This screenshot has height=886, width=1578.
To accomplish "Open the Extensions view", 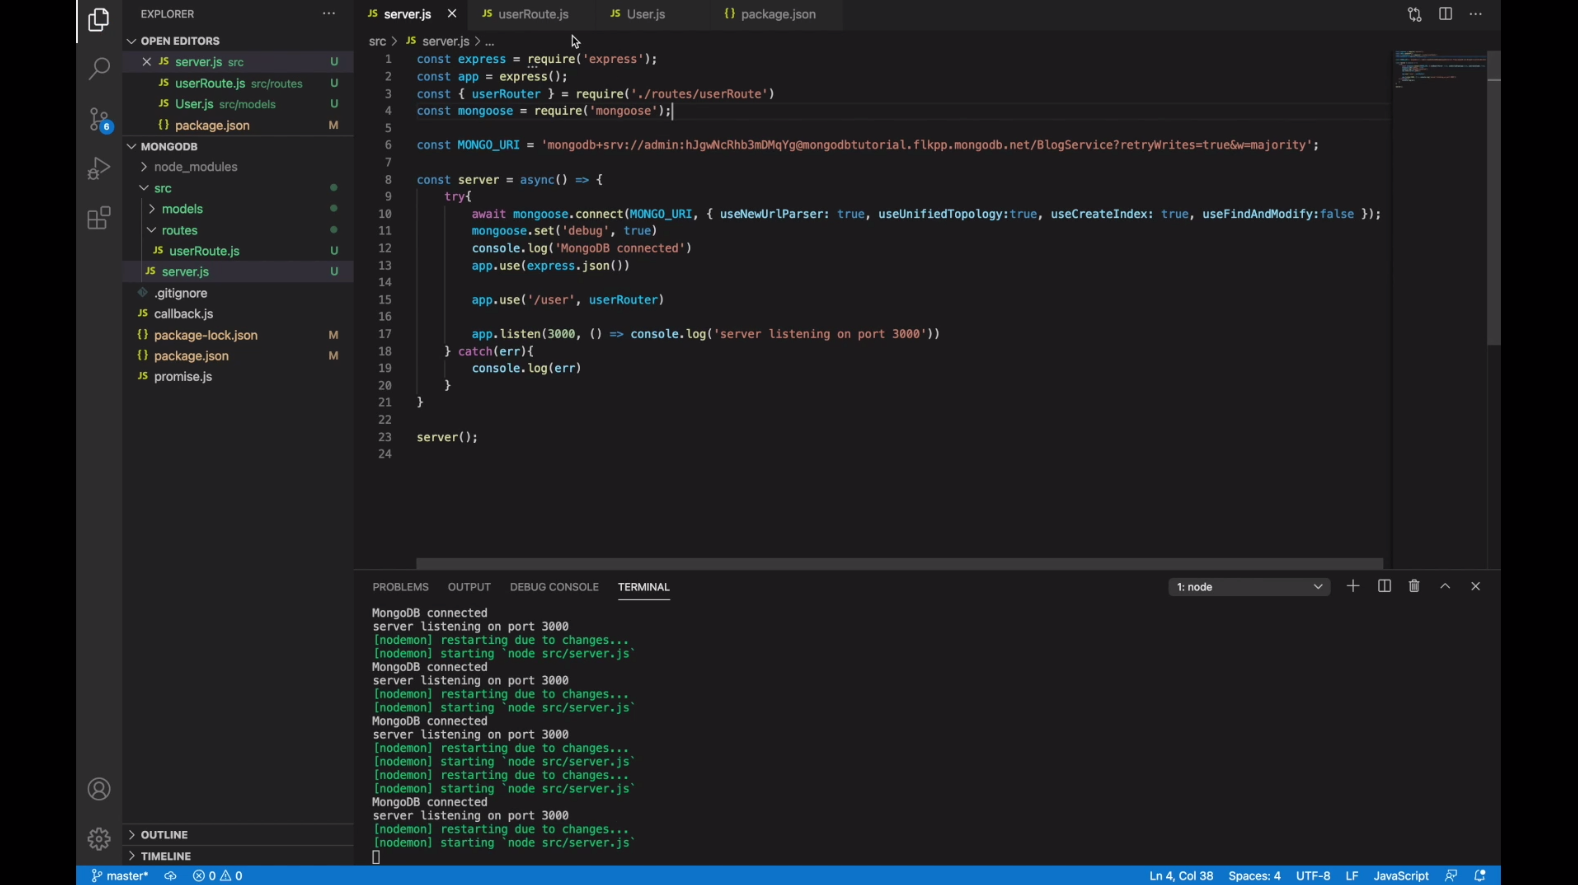I will [99, 219].
